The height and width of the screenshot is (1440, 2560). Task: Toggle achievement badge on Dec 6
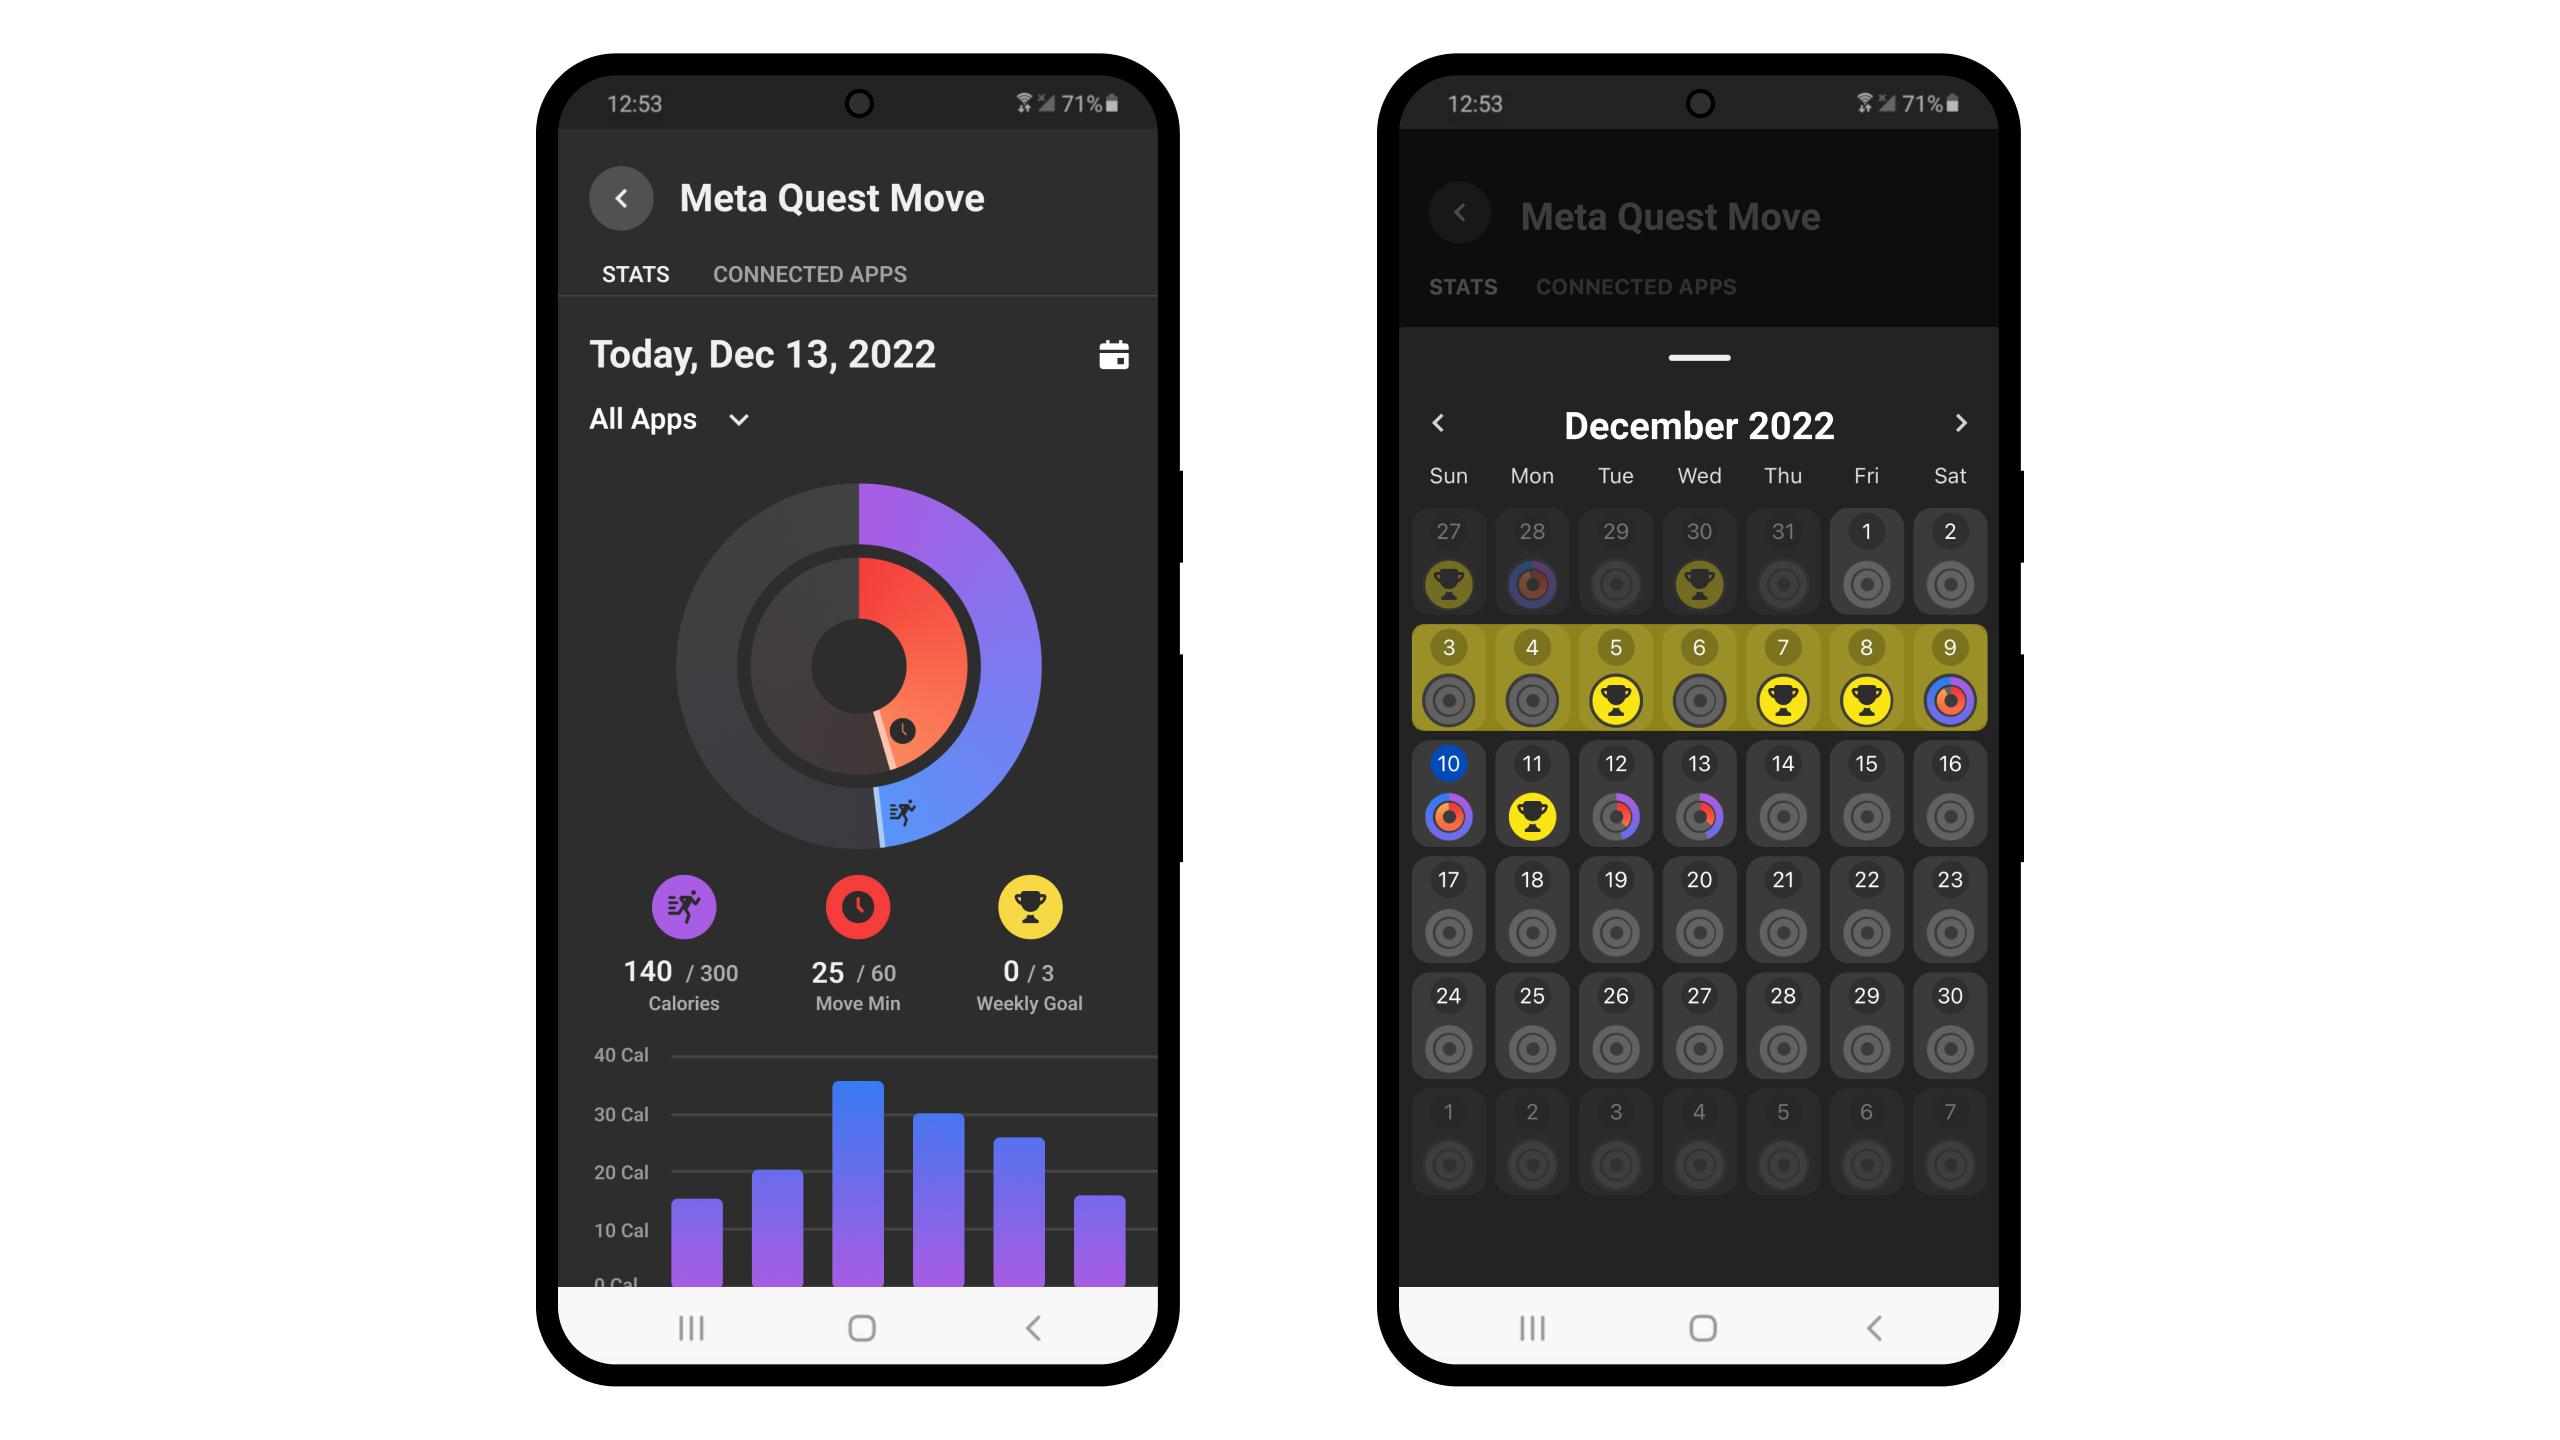[x=1697, y=700]
